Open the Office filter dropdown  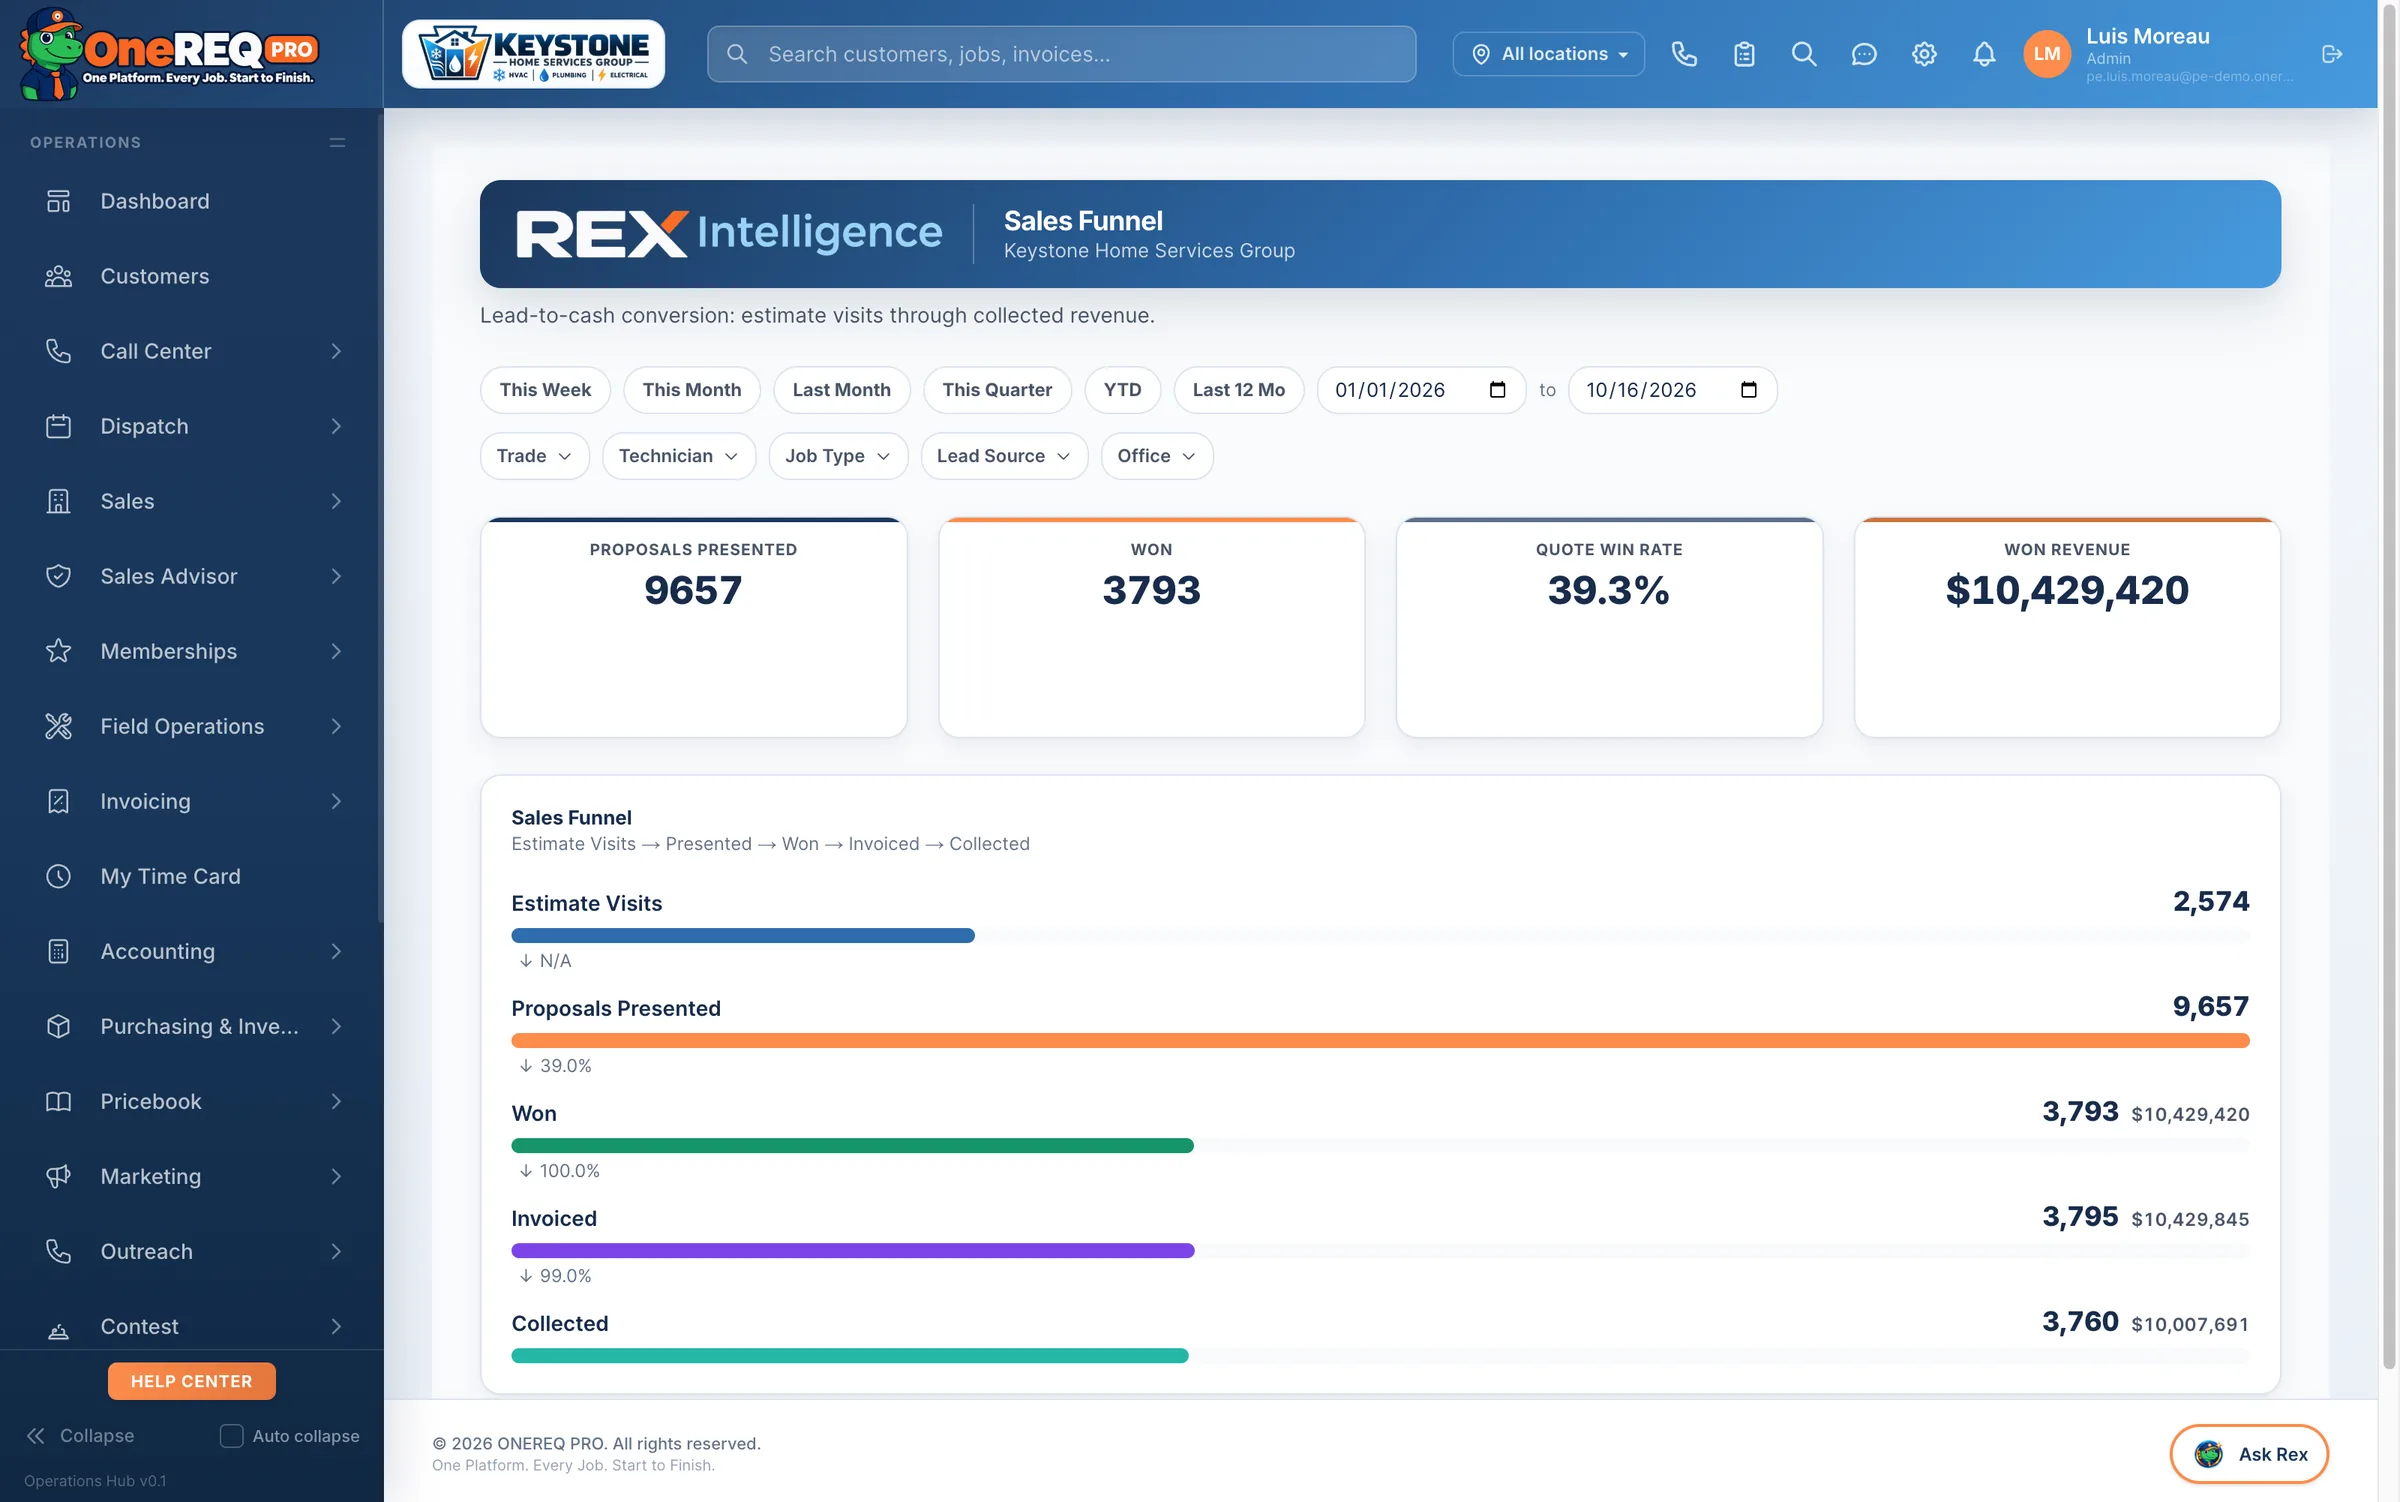click(x=1156, y=456)
